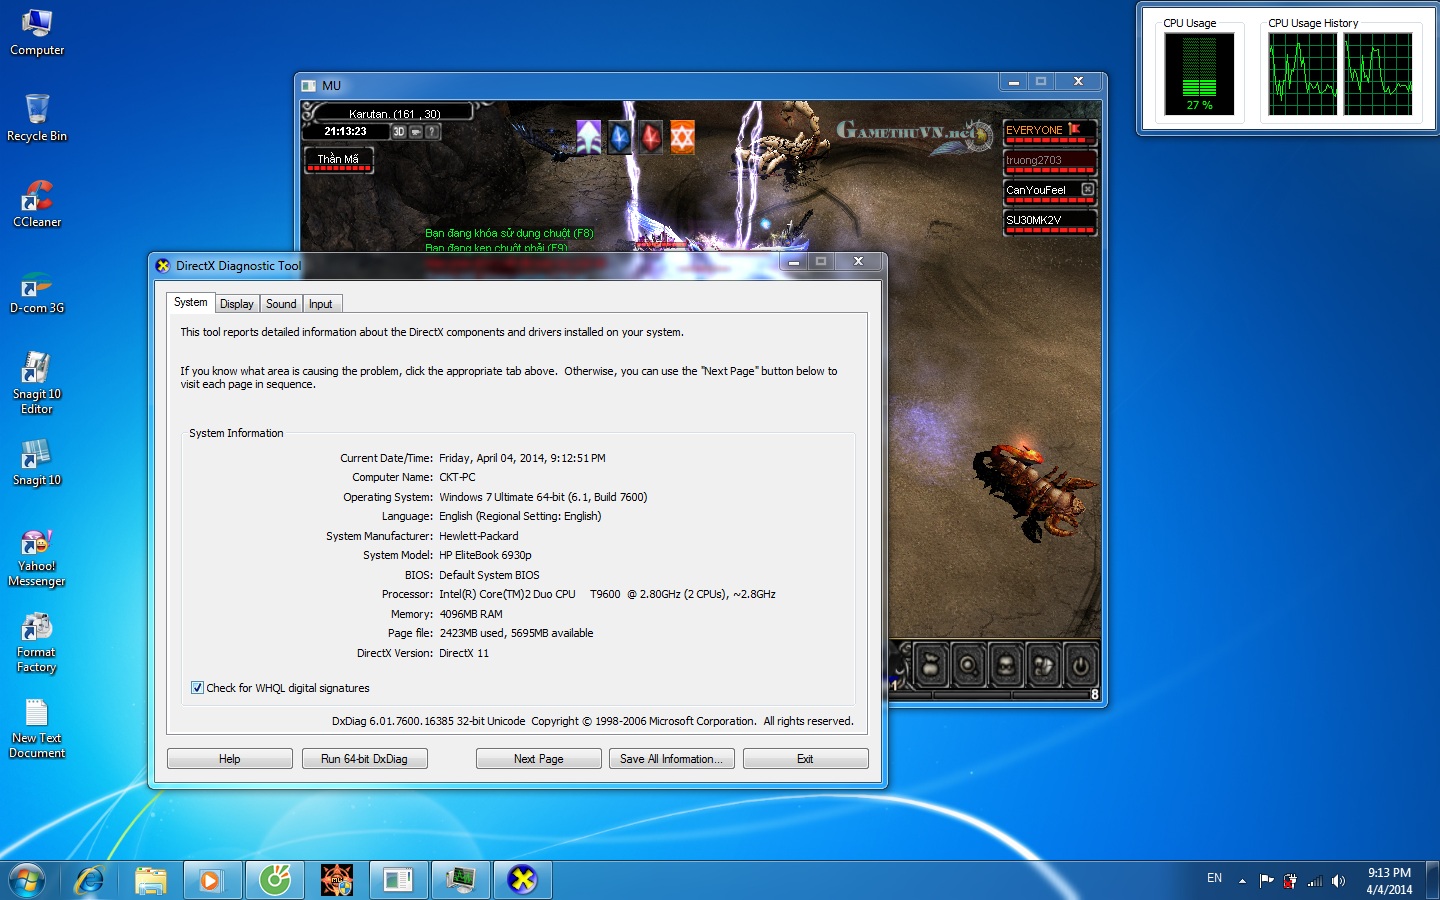Switch to the Display tab in DxDiag
This screenshot has width=1440, height=900.
coord(237,304)
